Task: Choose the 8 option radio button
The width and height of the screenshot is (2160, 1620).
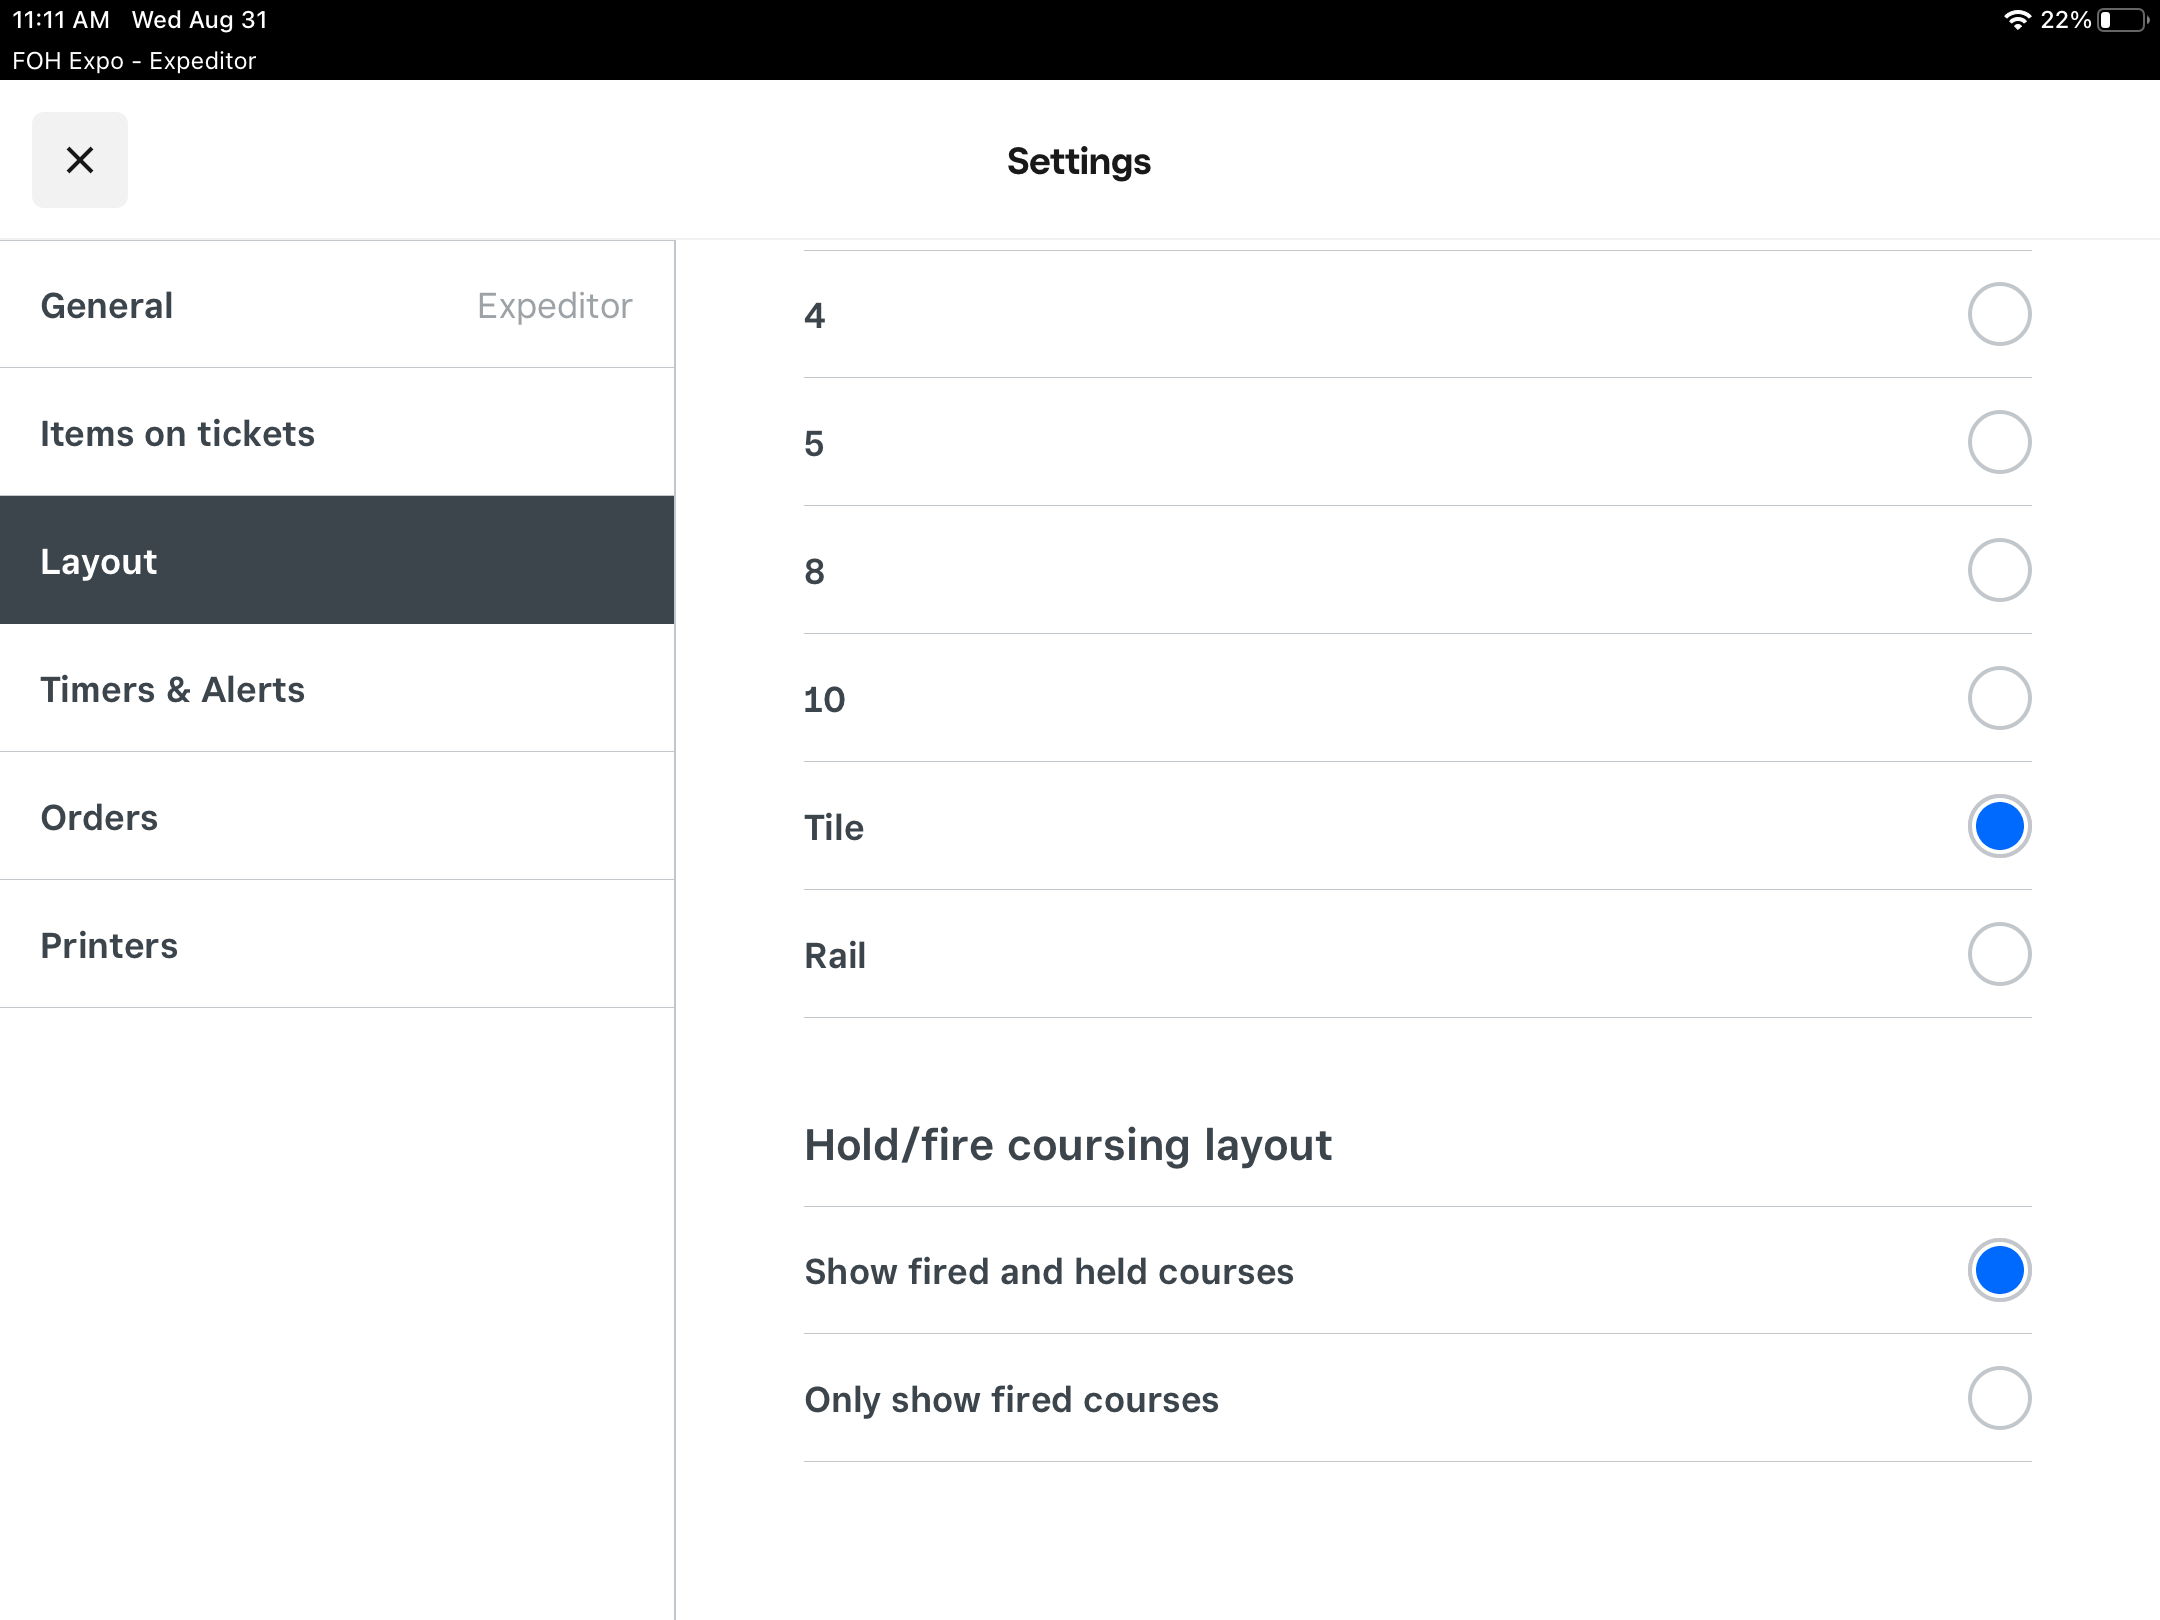Action: tap(1998, 570)
